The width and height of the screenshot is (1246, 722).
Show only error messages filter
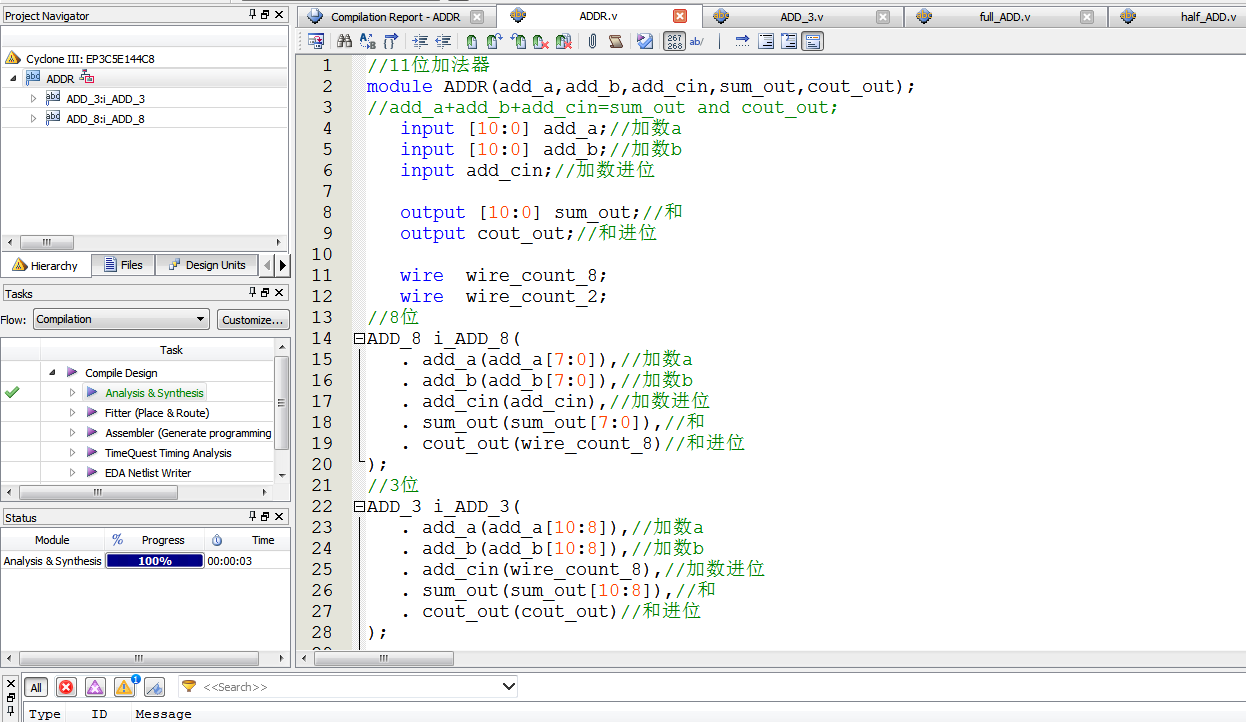66,687
